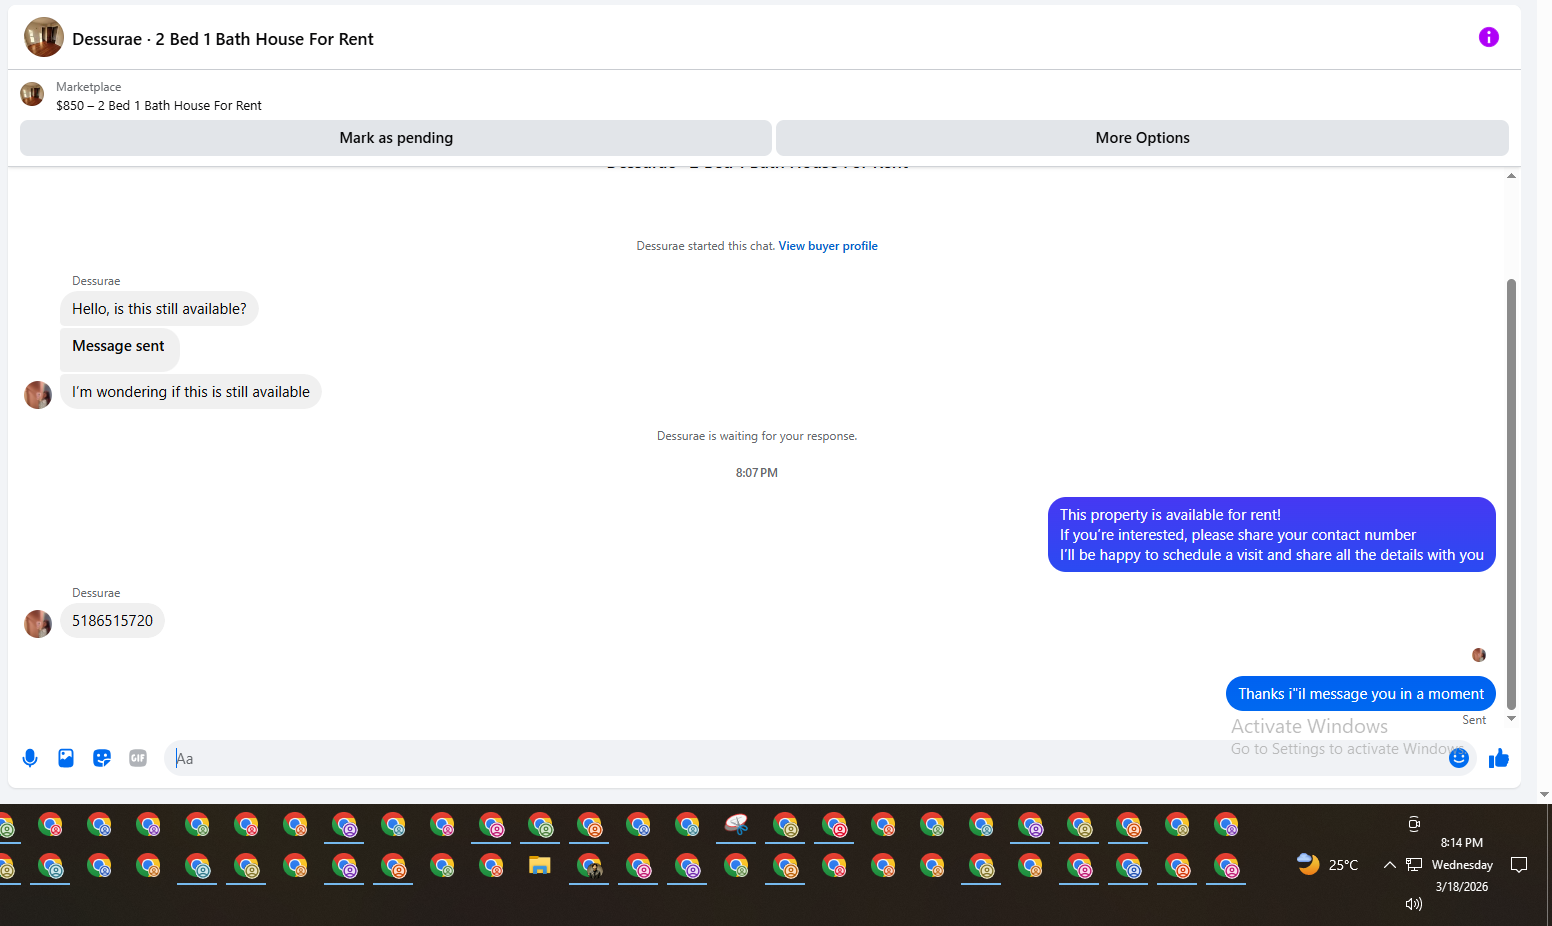Open Dessurae's profile picture in chat header

point(44,37)
